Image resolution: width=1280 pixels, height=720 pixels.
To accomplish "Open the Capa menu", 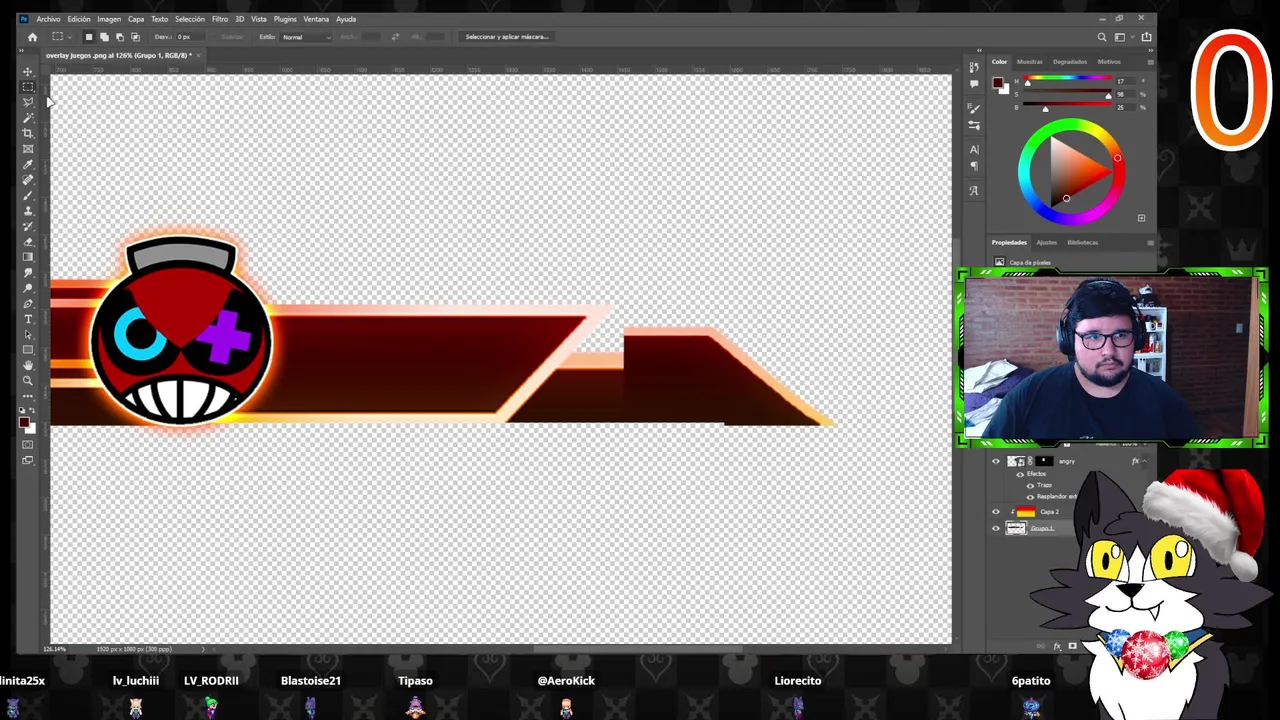I will click(136, 19).
